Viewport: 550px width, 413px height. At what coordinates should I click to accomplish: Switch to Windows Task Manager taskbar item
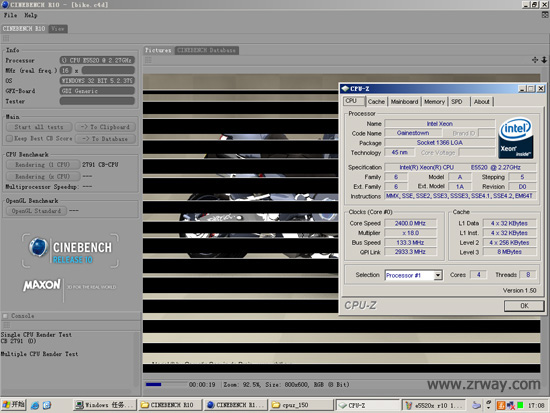pos(105,405)
